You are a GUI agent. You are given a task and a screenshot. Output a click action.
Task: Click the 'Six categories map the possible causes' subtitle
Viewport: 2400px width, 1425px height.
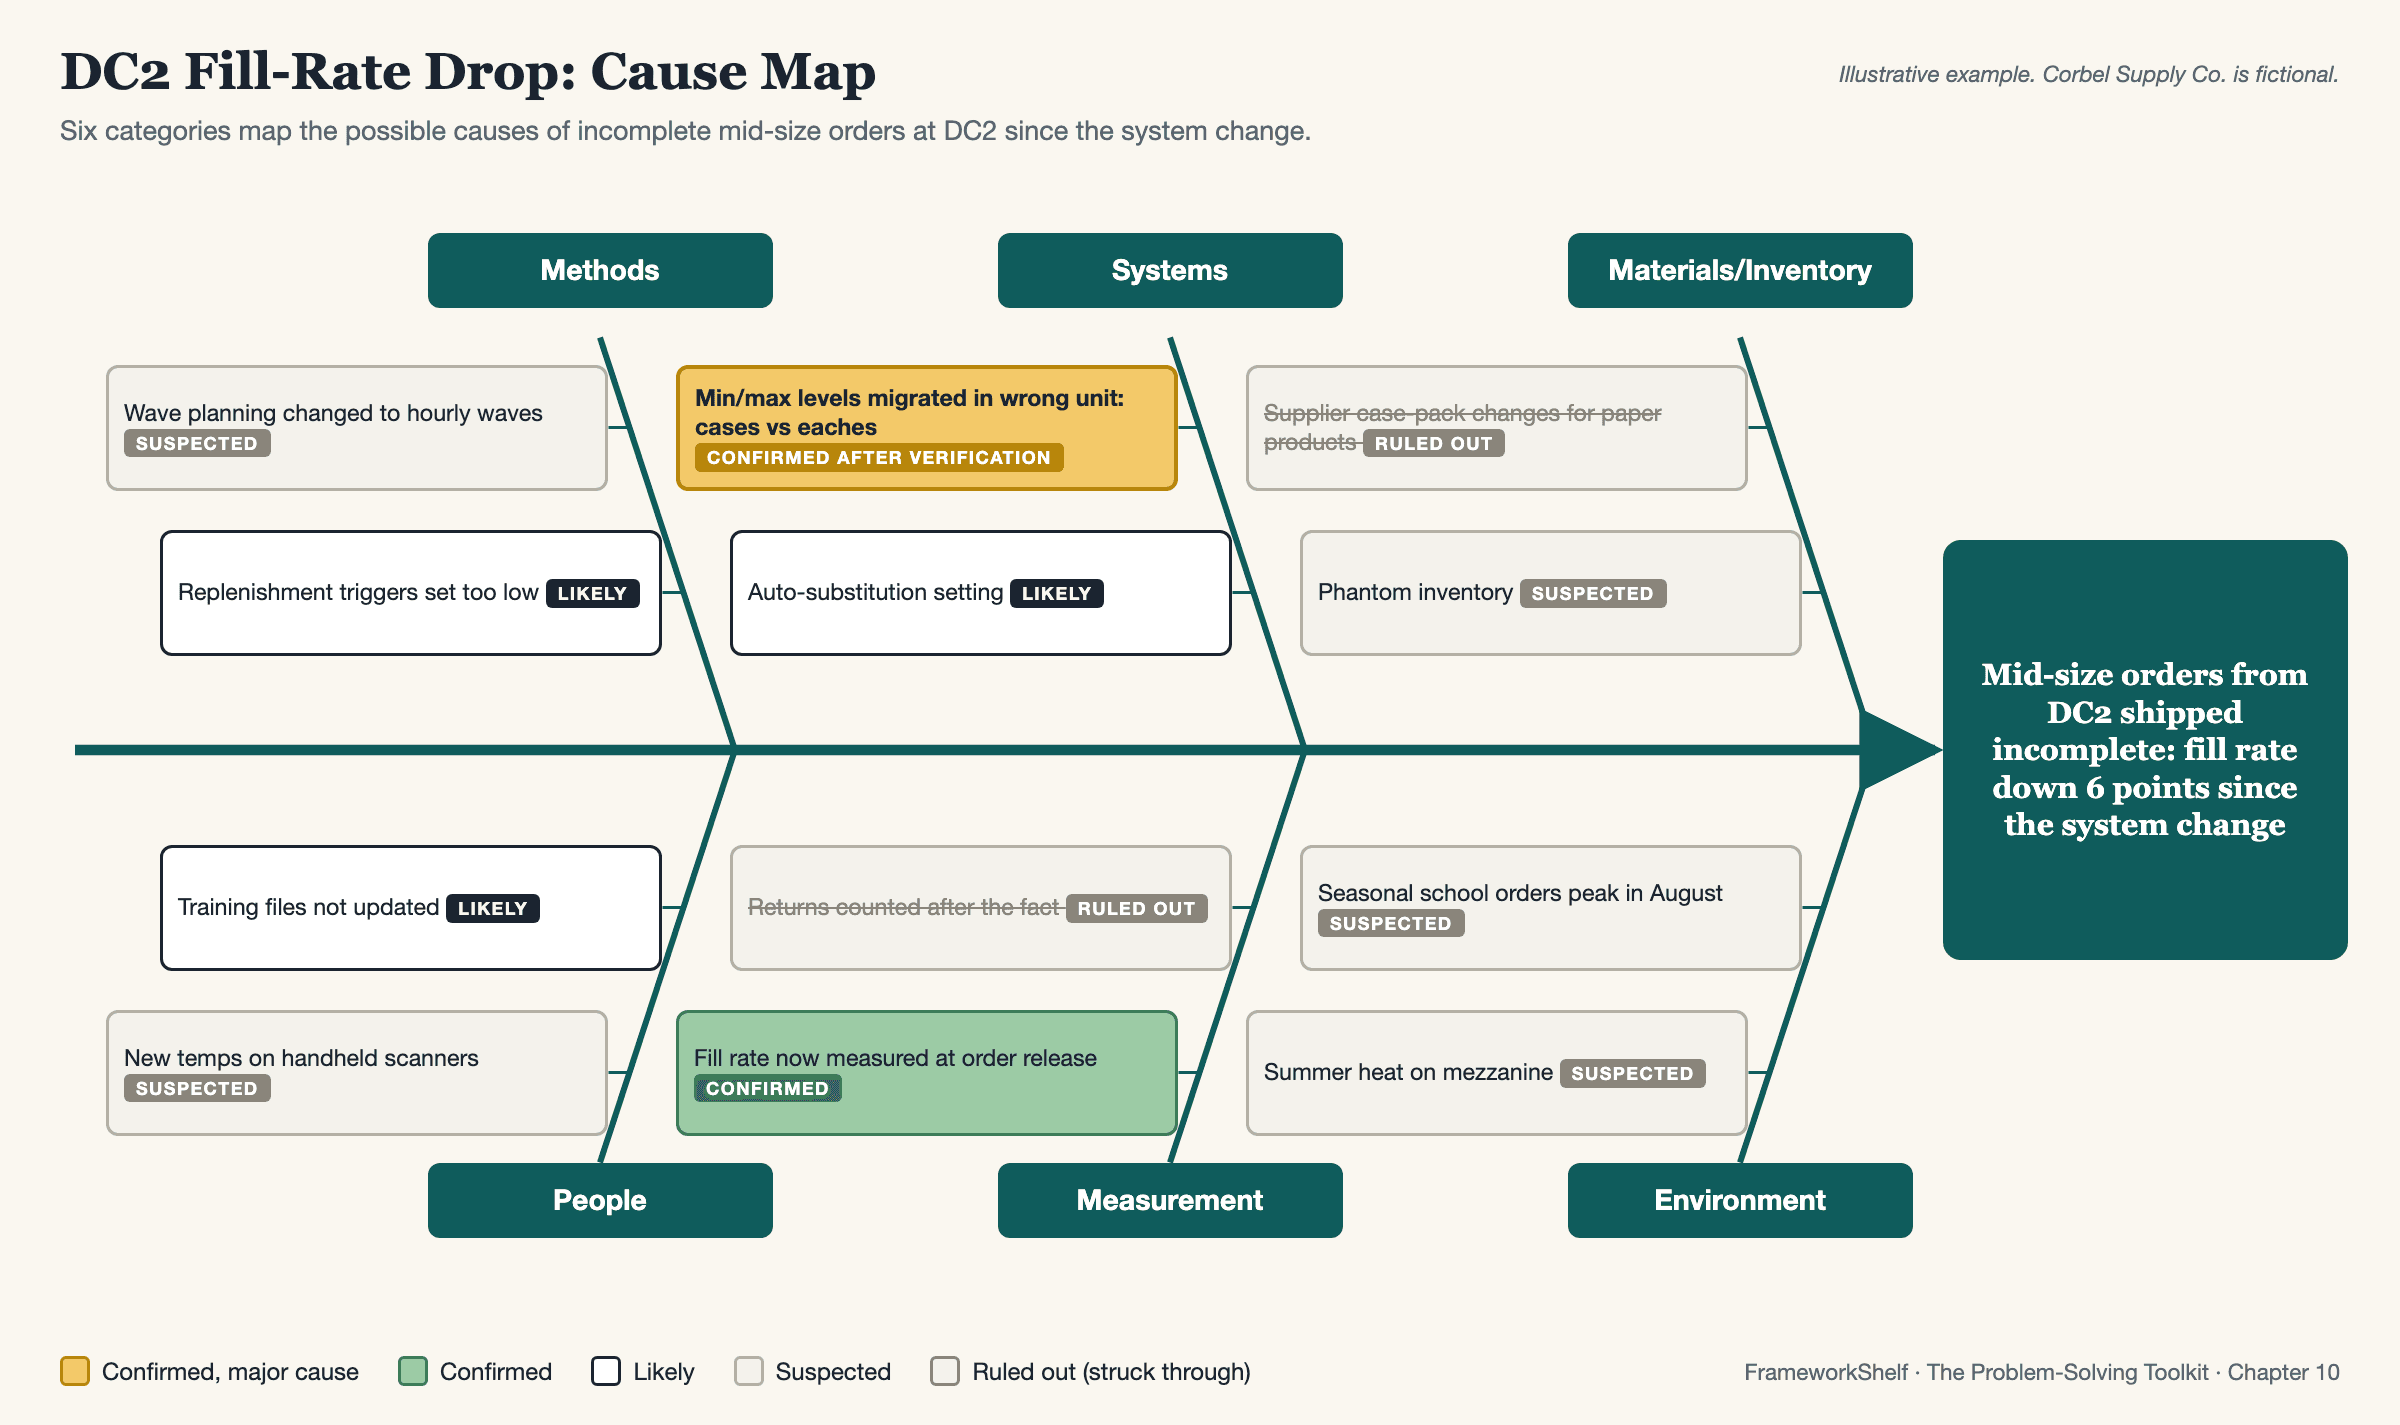pyautogui.click(x=685, y=131)
